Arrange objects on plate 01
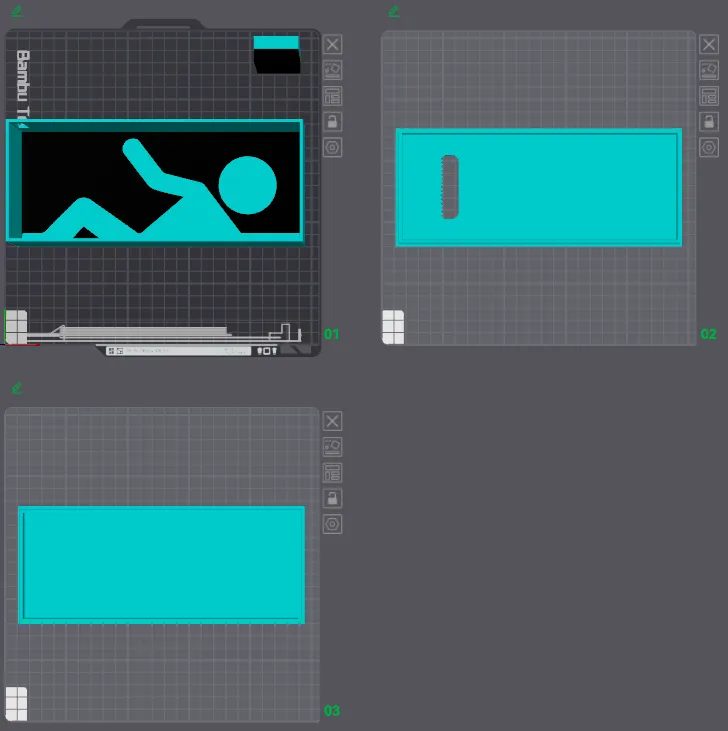The height and width of the screenshot is (731, 728). 332,96
